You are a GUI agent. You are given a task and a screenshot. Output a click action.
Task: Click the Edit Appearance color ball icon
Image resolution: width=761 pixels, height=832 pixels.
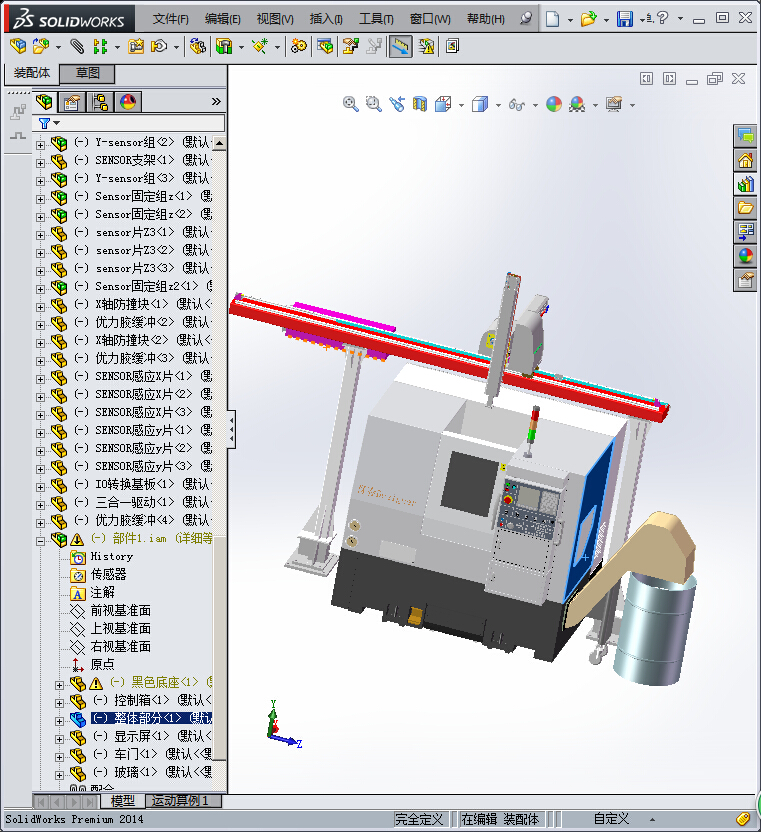coord(554,104)
